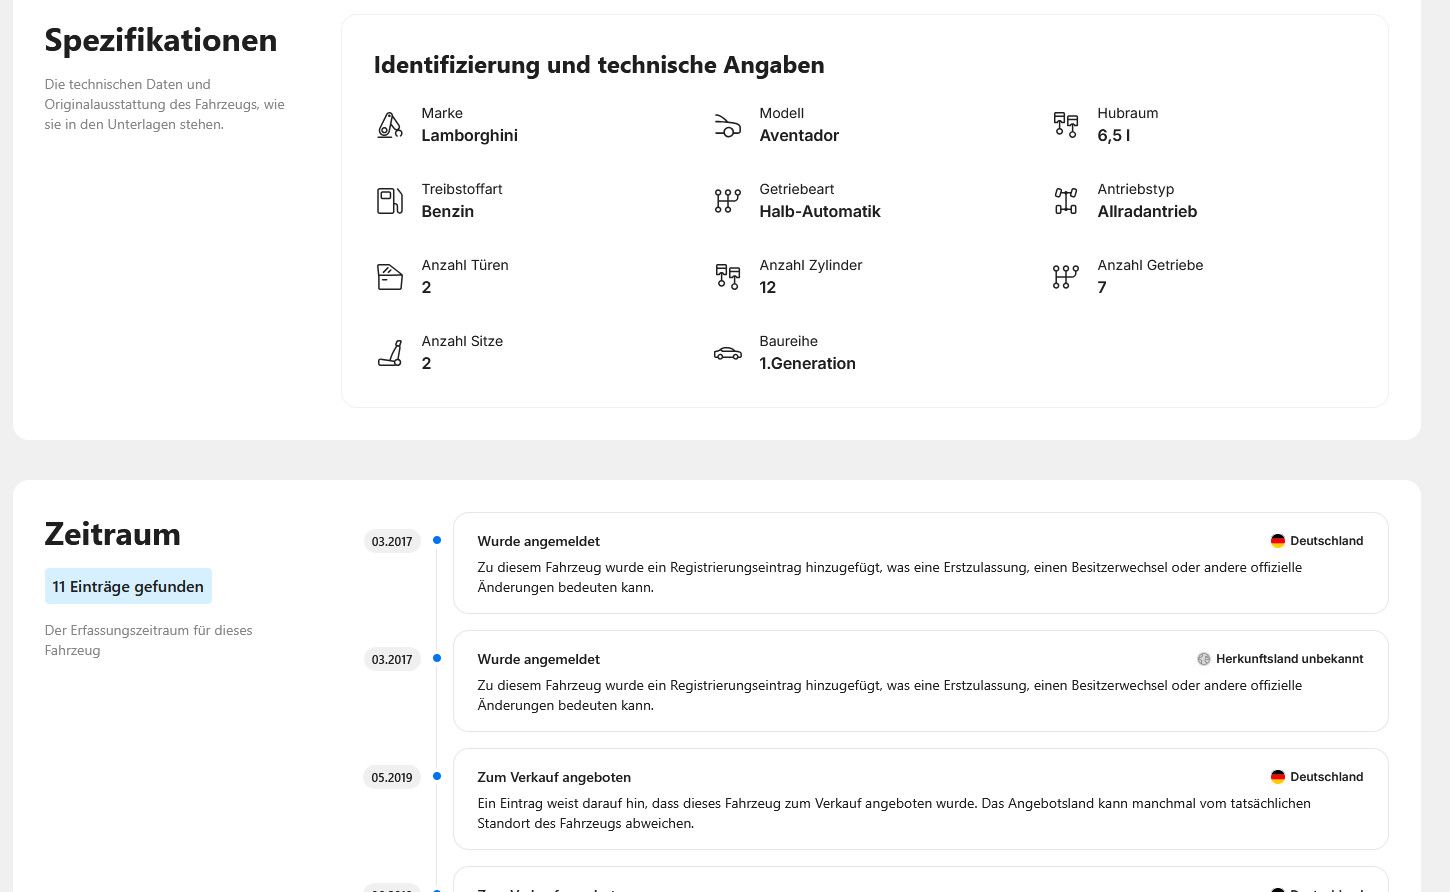Open the second 'Wurde angemeldet' entry card
Viewport: 1450px width, 892px height.
click(920, 681)
